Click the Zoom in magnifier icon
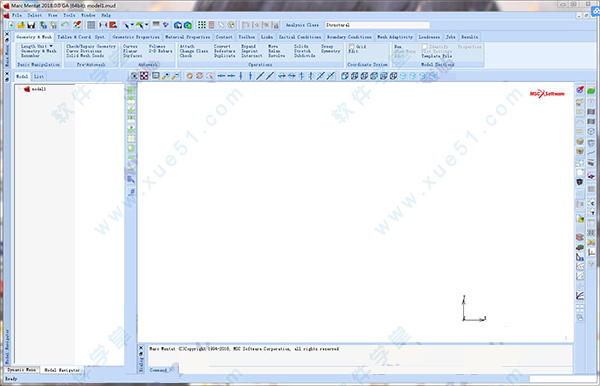 165,76
